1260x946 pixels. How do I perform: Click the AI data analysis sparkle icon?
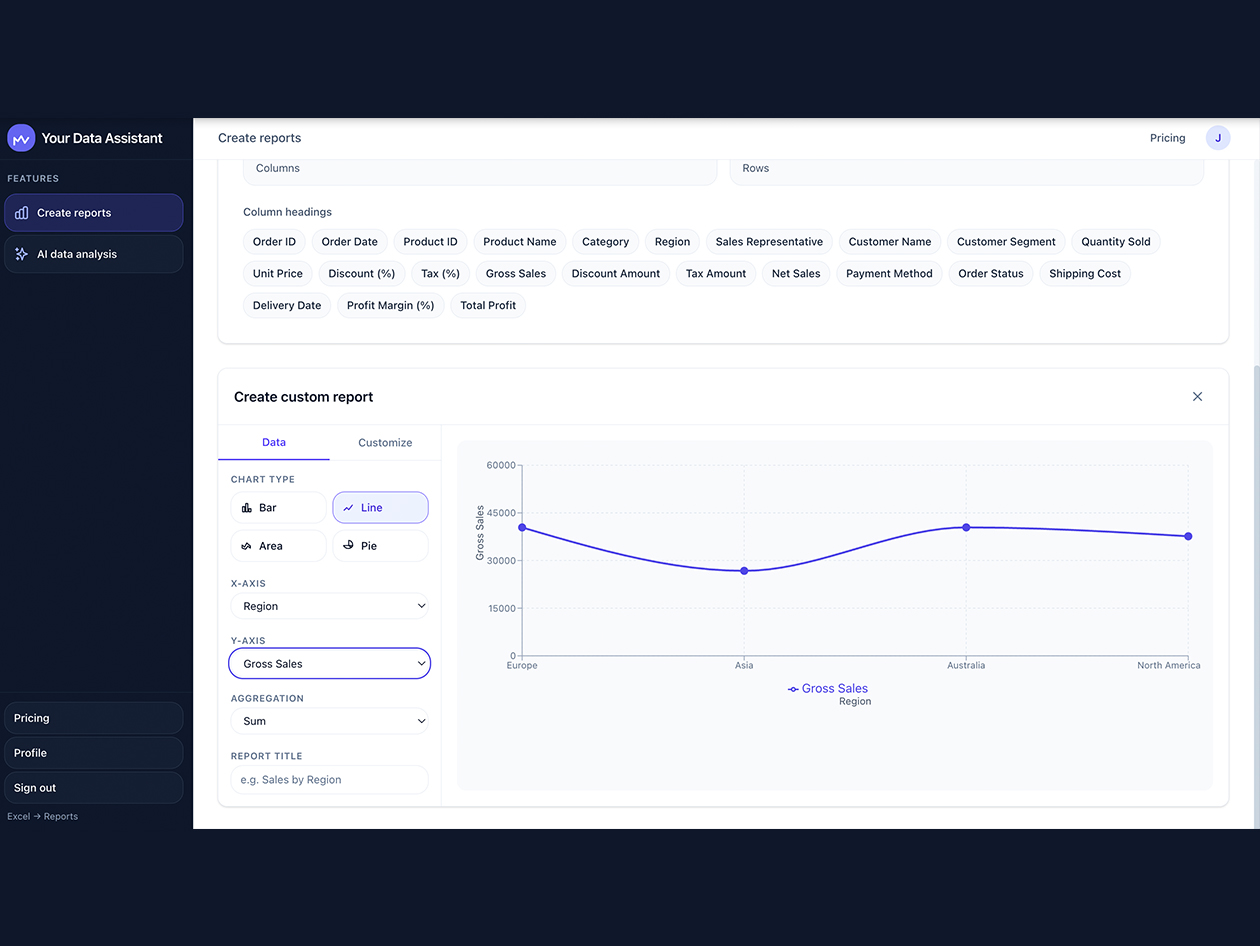click(21, 253)
